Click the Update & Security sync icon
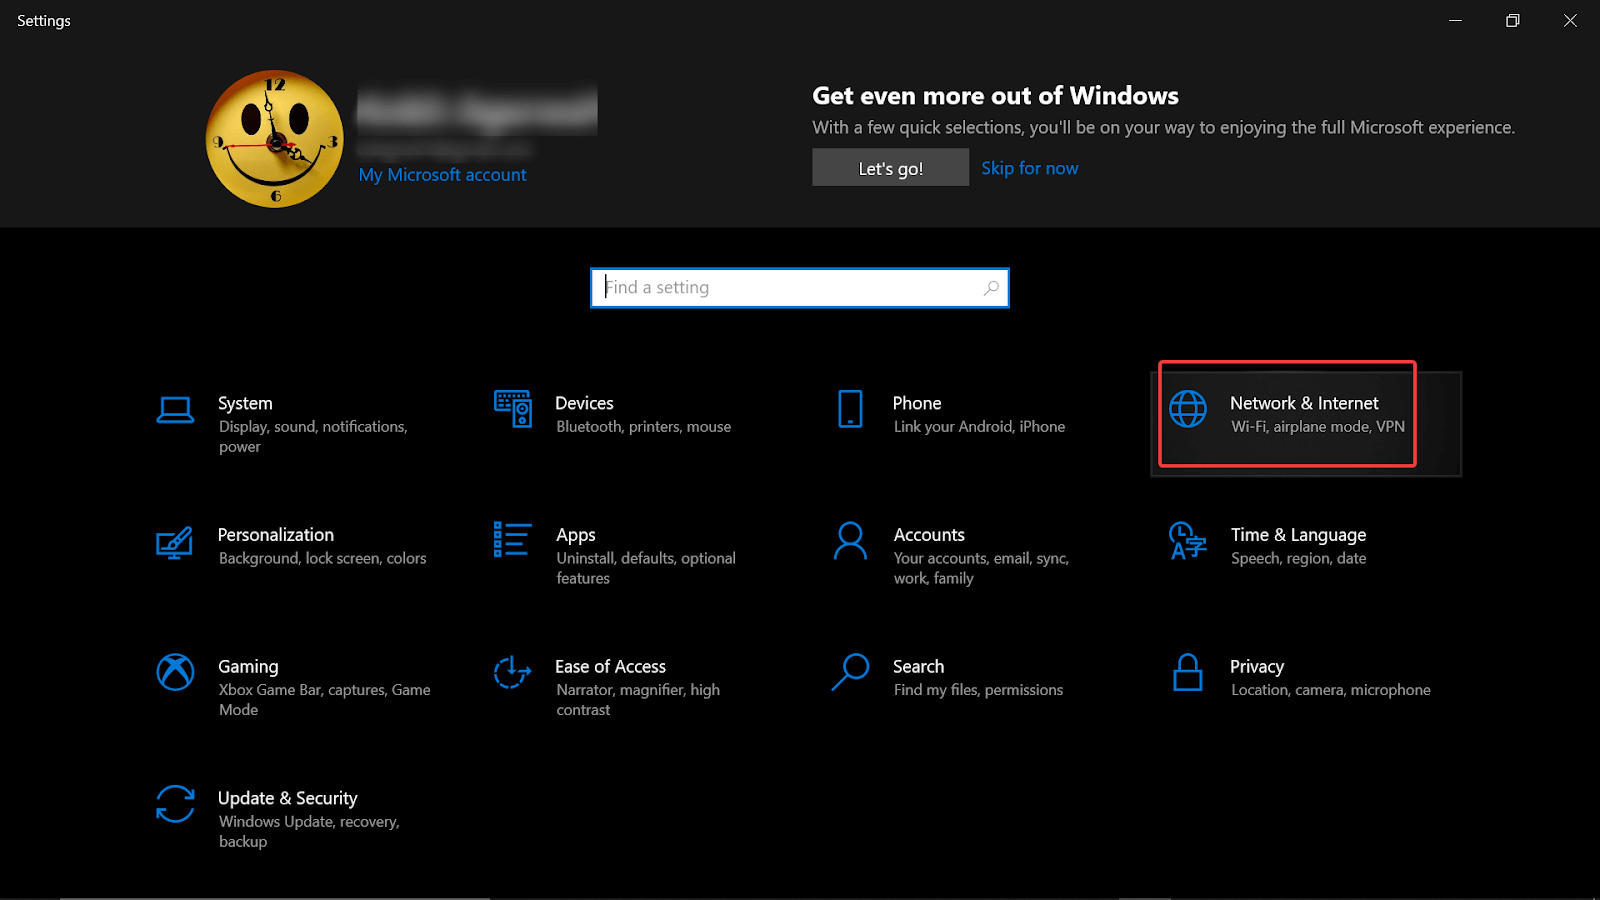This screenshot has width=1600, height=900. click(175, 804)
